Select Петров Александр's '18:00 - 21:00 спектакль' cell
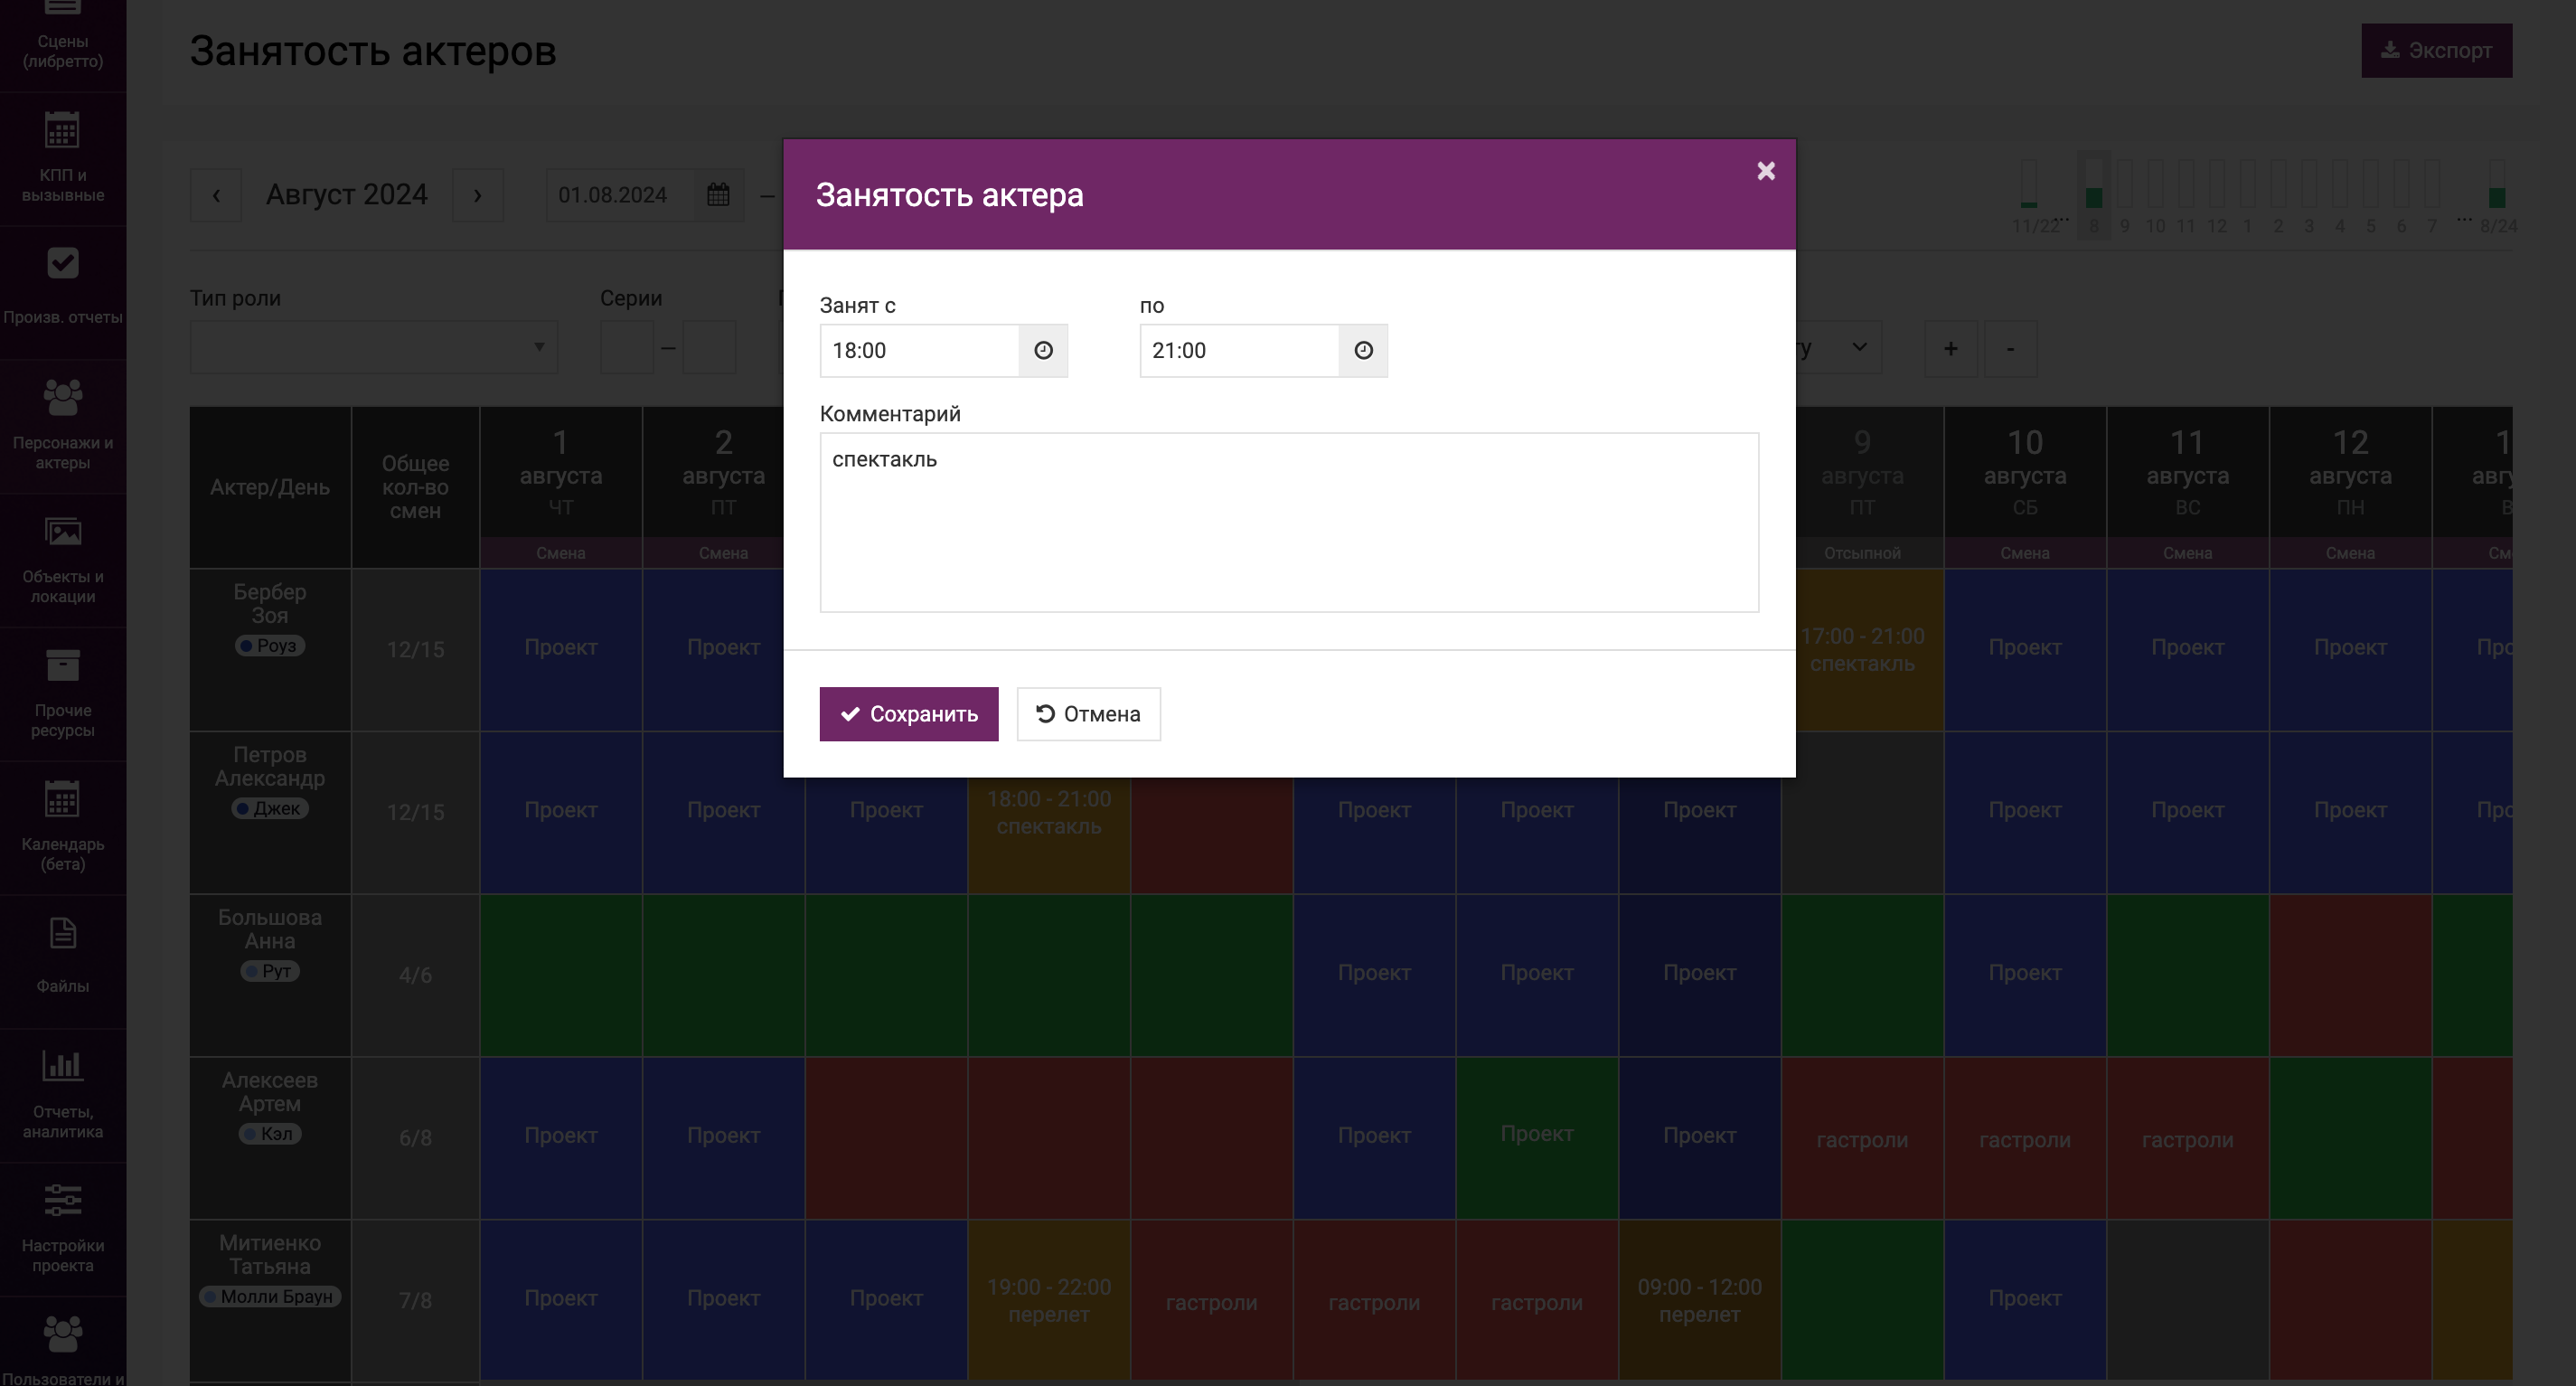Screen dimensions: 2576x1386 click(1049, 836)
